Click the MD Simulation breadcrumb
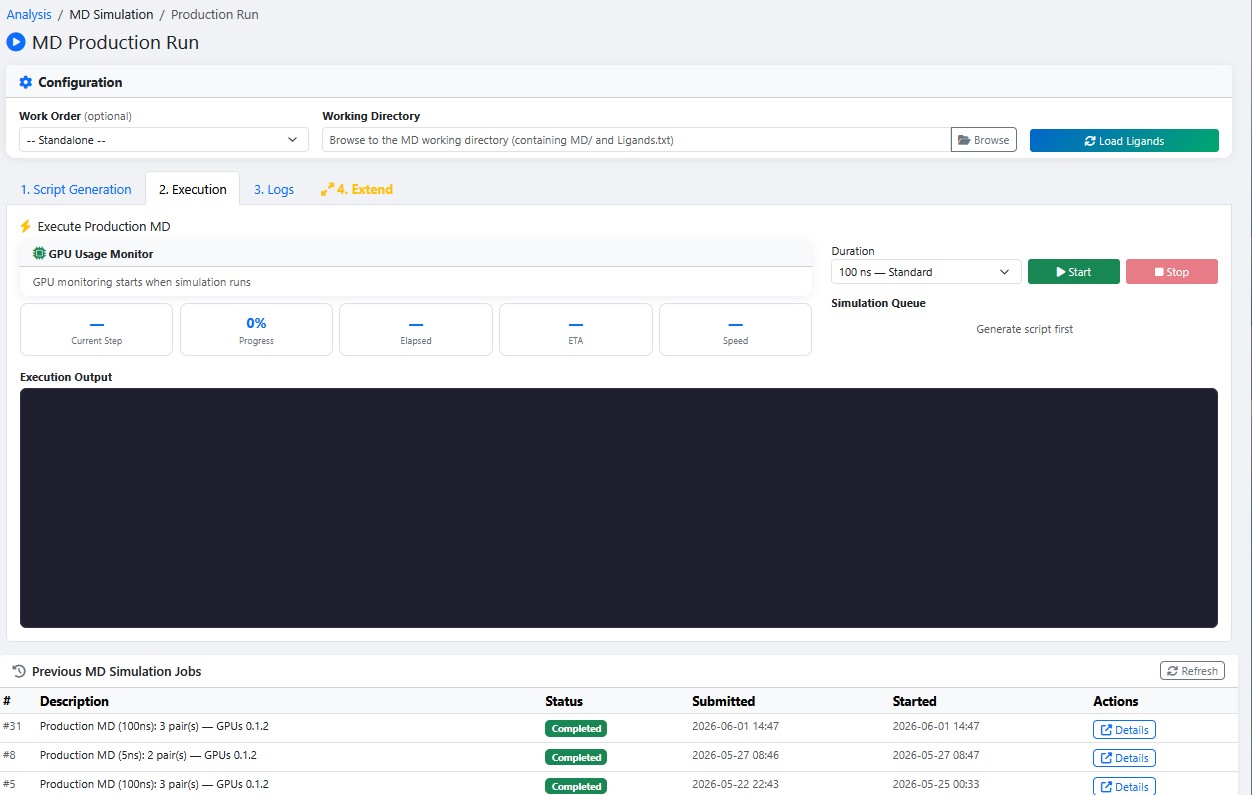Viewport: 1252px width, 795px height. coord(112,15)
